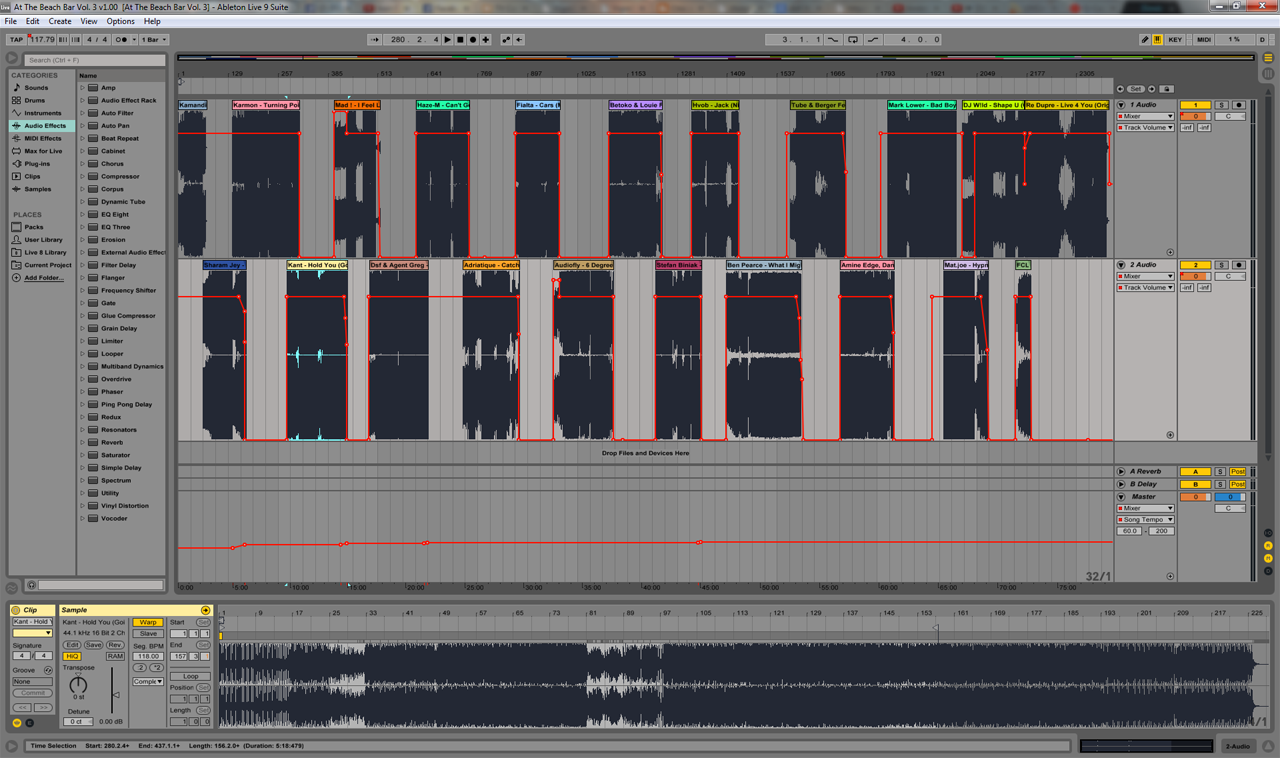Toggle track 1 Audio activator button

[x=1195, y=105]
